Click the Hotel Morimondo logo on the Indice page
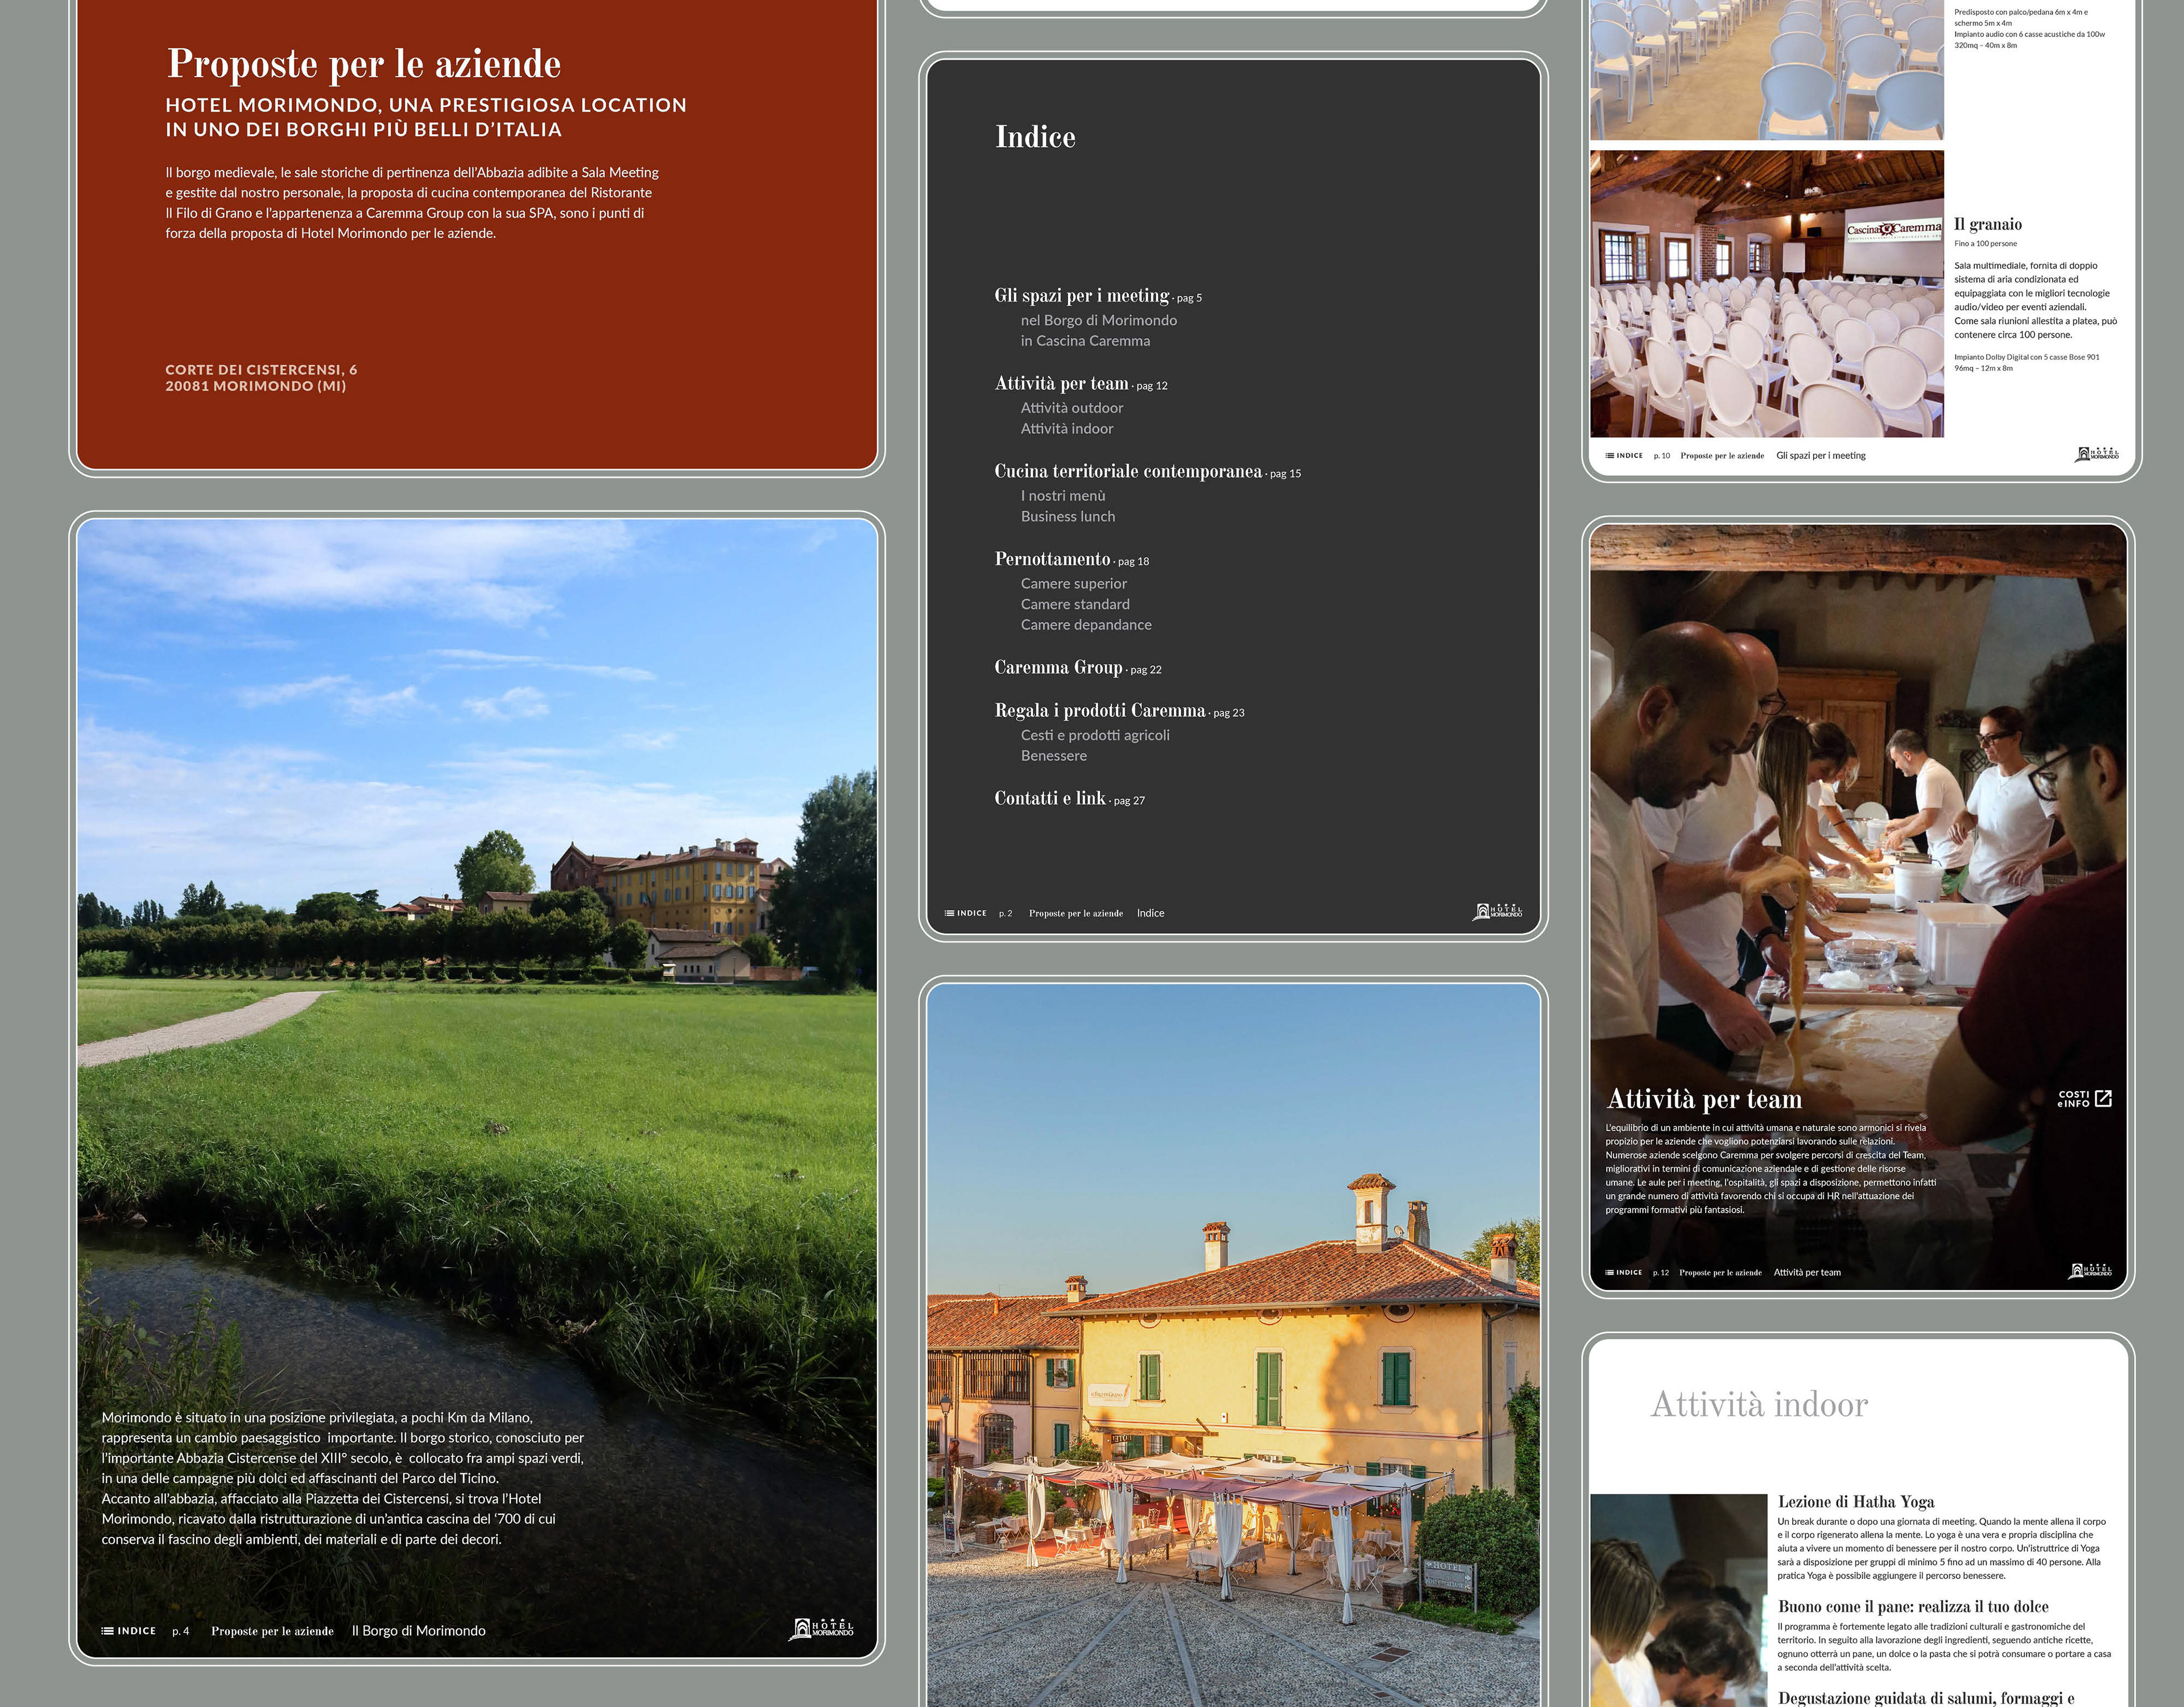2184x1707 pixels. pos(1497,911)
